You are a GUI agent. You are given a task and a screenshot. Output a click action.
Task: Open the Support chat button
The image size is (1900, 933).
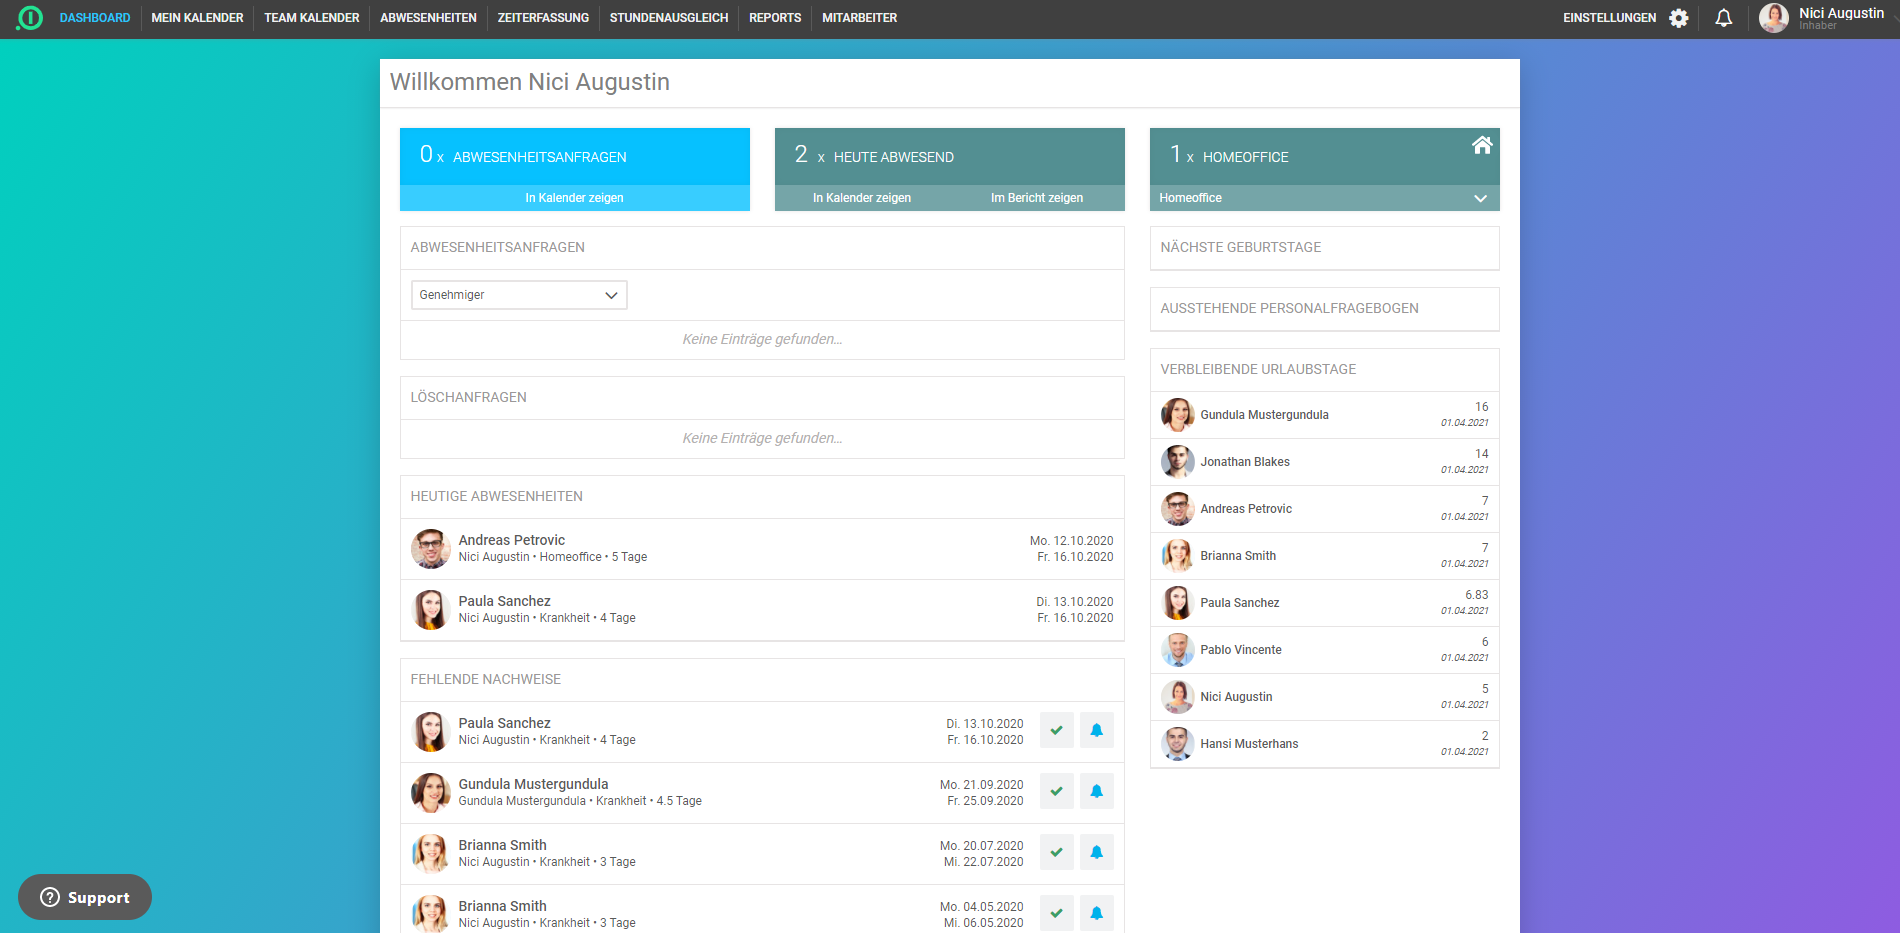click(x=85, y=897)
